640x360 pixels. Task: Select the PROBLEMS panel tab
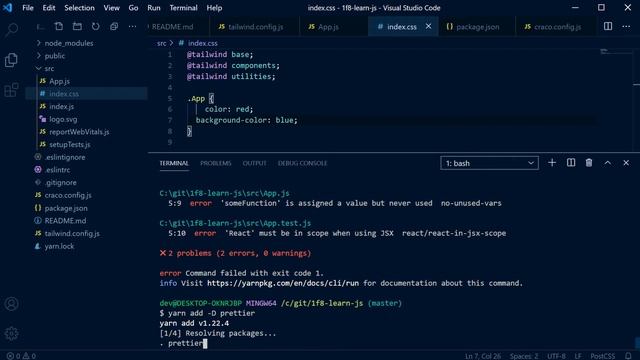(216, 163)
